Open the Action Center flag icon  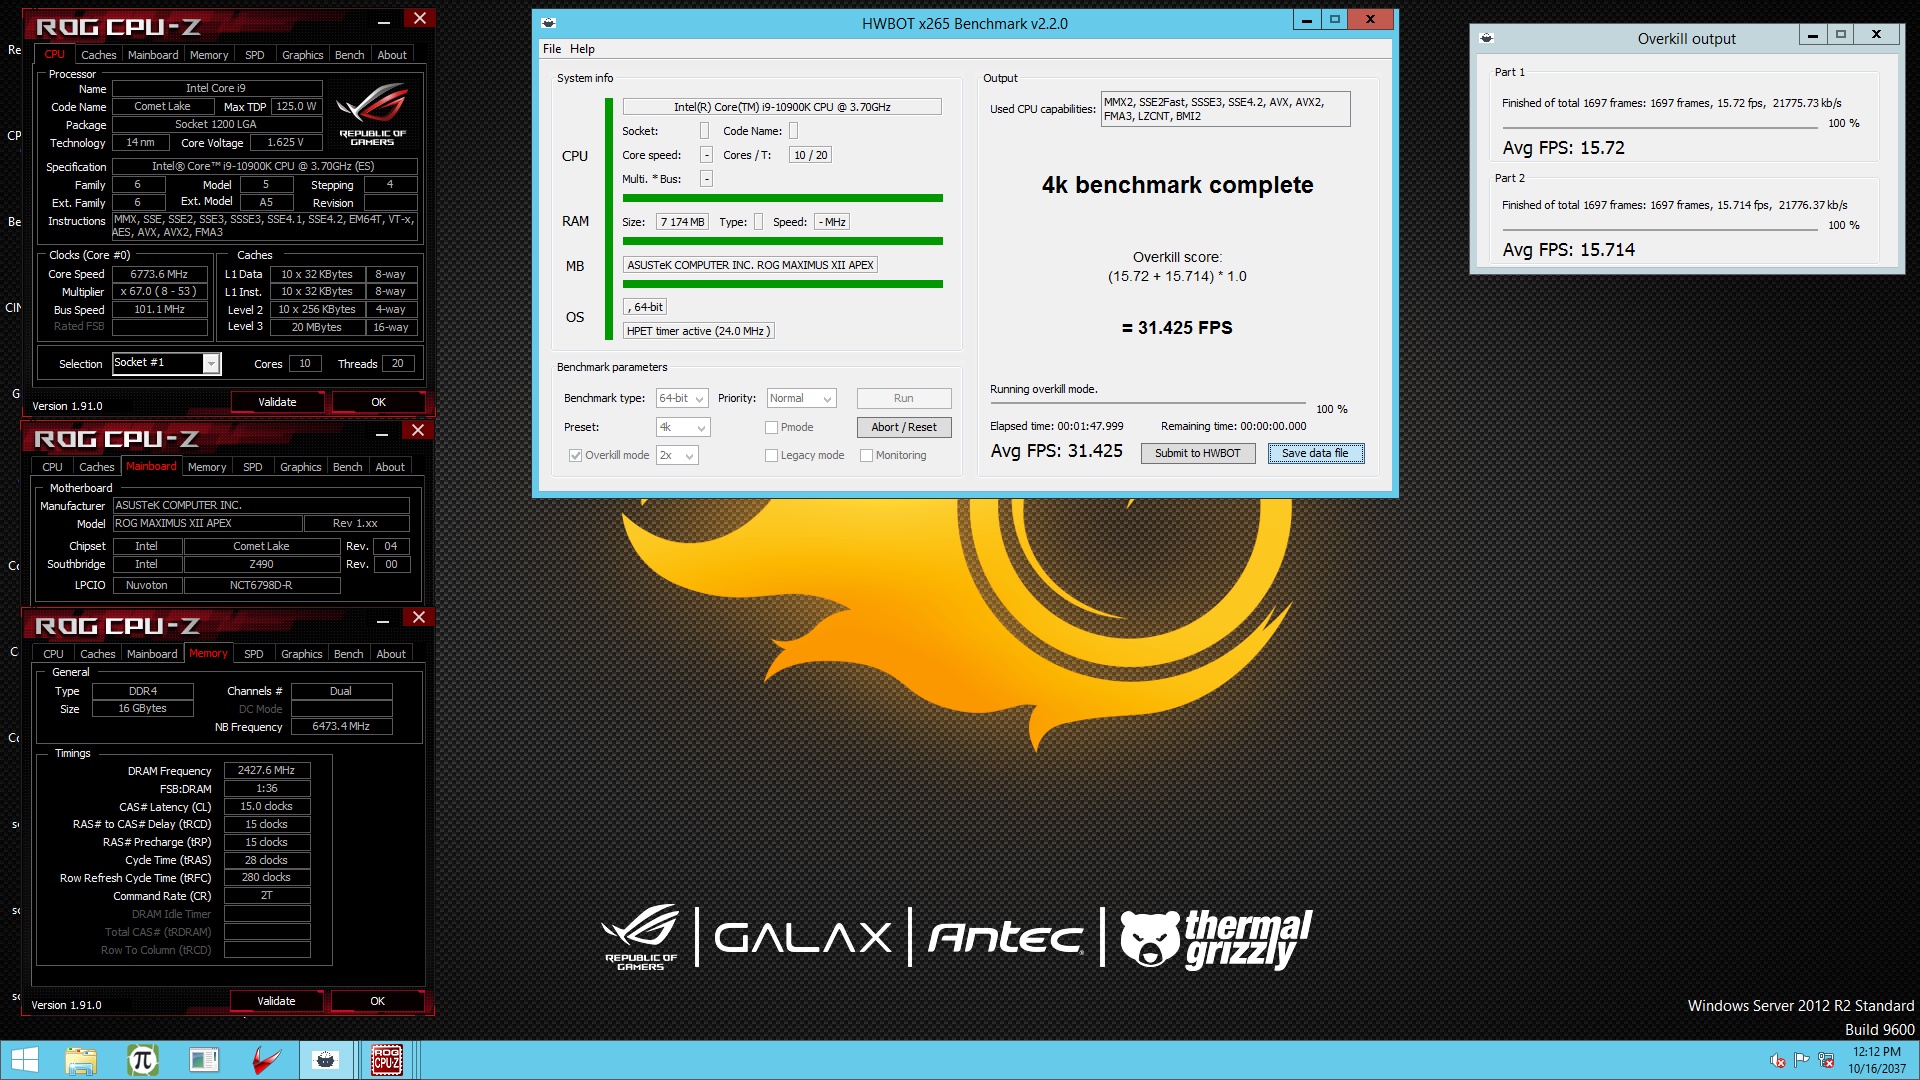[x=1801, y=1060]
